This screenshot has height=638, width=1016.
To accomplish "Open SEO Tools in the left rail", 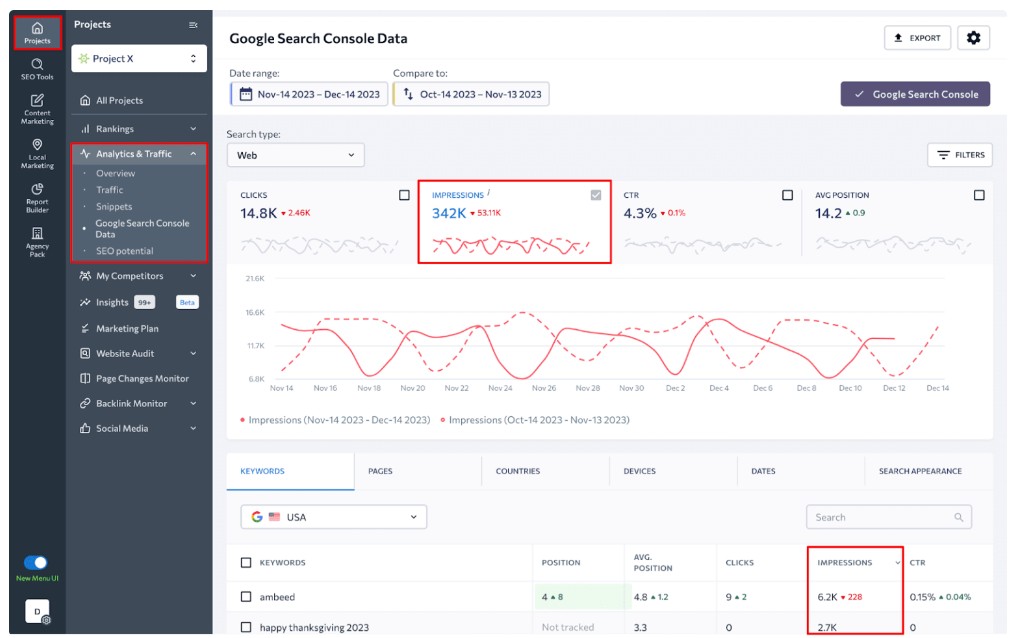I will coord(37,68).
